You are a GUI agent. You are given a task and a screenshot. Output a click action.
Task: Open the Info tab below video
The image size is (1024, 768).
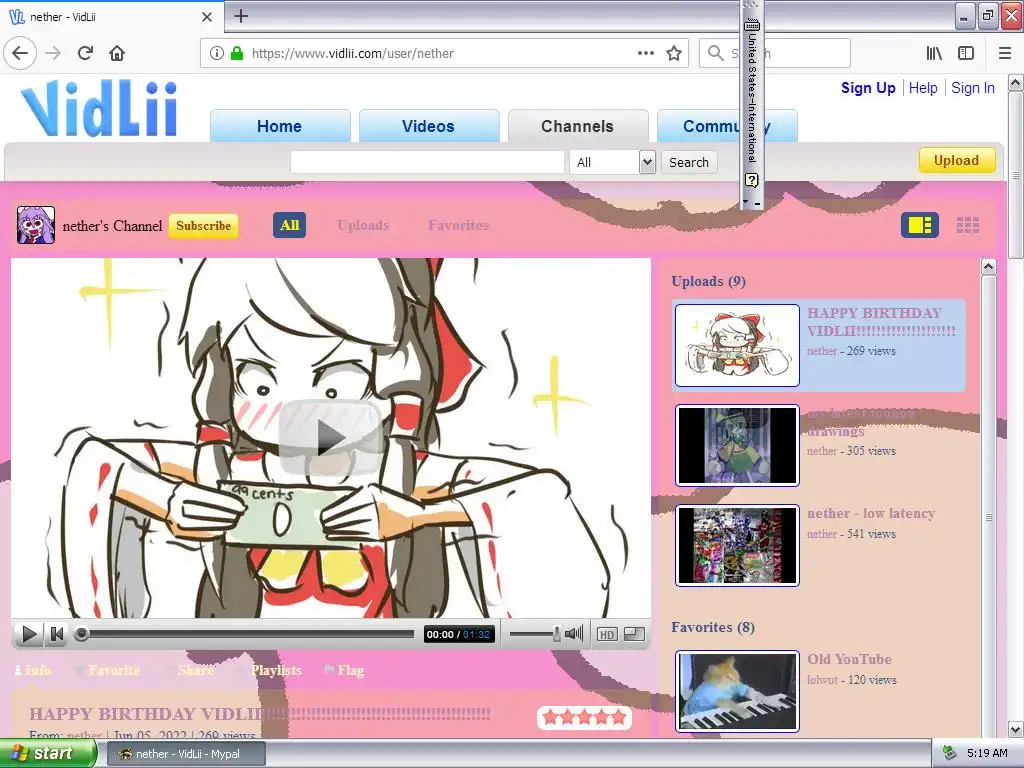pyautogui.click(x=33, y=670)
